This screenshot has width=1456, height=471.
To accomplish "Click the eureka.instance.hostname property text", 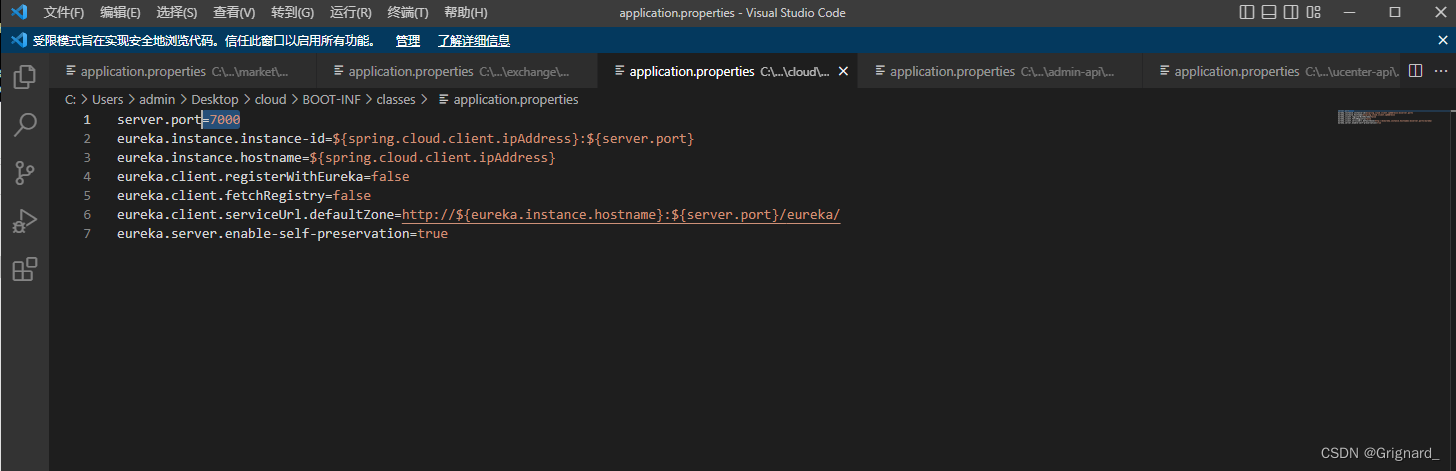I will 209,158.
